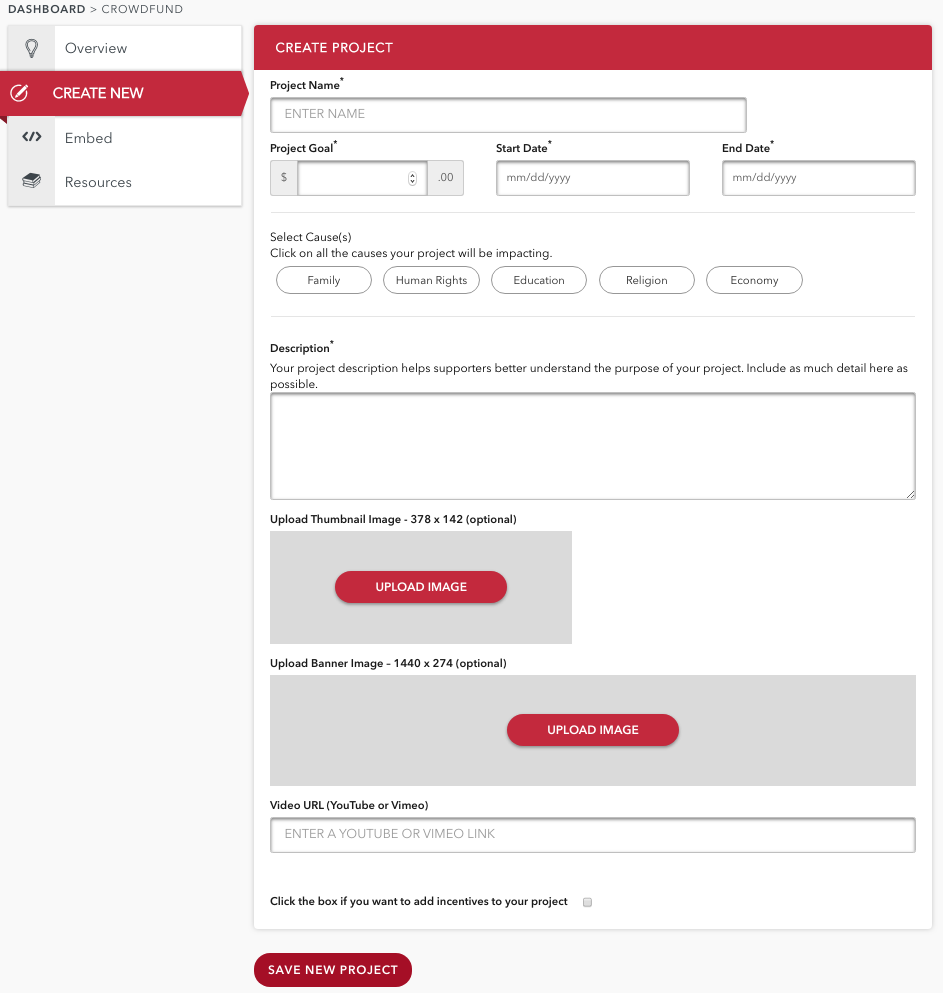Image resolution: width=943 pixels, height=993 pixels.
Task: Click Upload Image for banner
Action: pos(593,730)
